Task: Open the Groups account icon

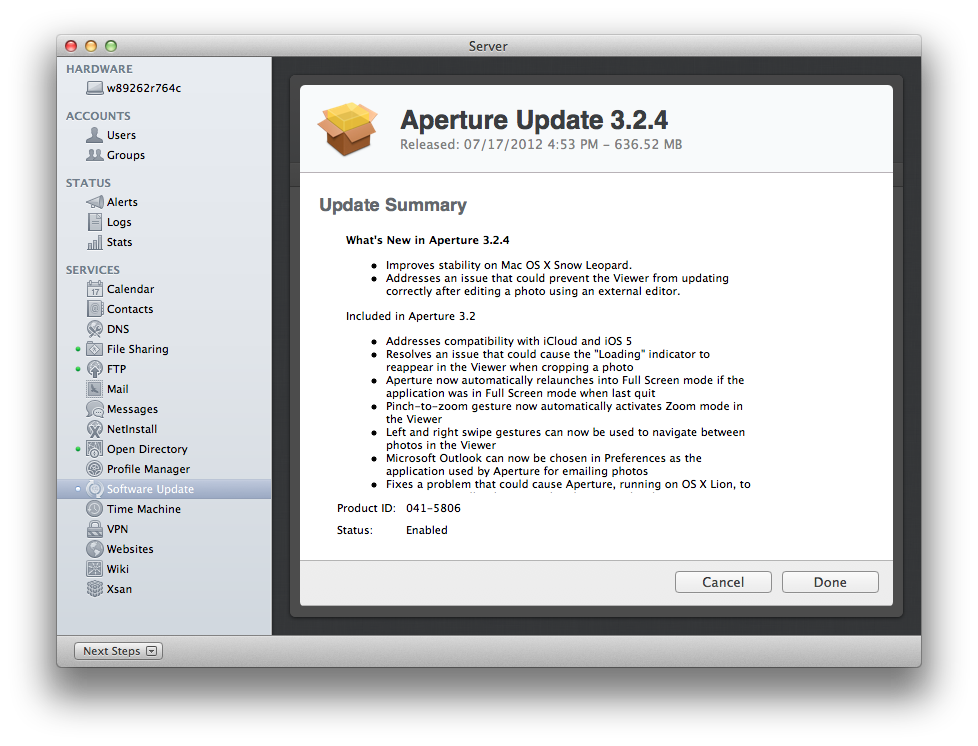Action: pyautogui.click(x=95, y=155)
